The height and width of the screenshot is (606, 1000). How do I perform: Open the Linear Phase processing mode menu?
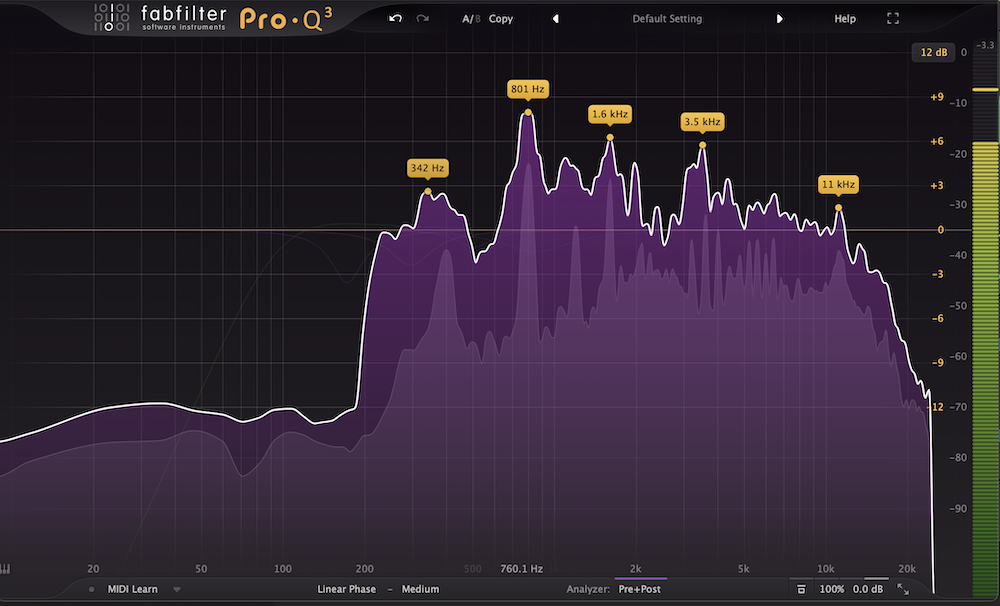pos(346,589)
